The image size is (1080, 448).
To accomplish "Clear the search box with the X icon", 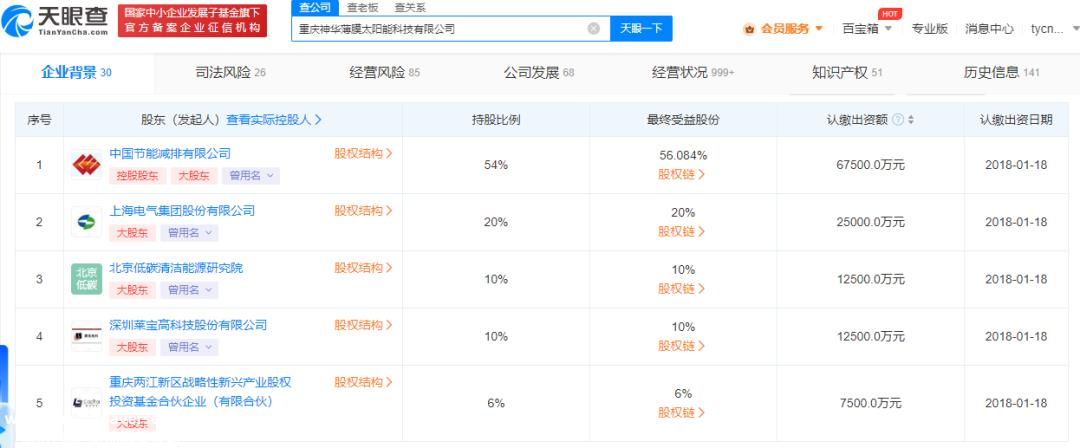I will coord(594,29).
